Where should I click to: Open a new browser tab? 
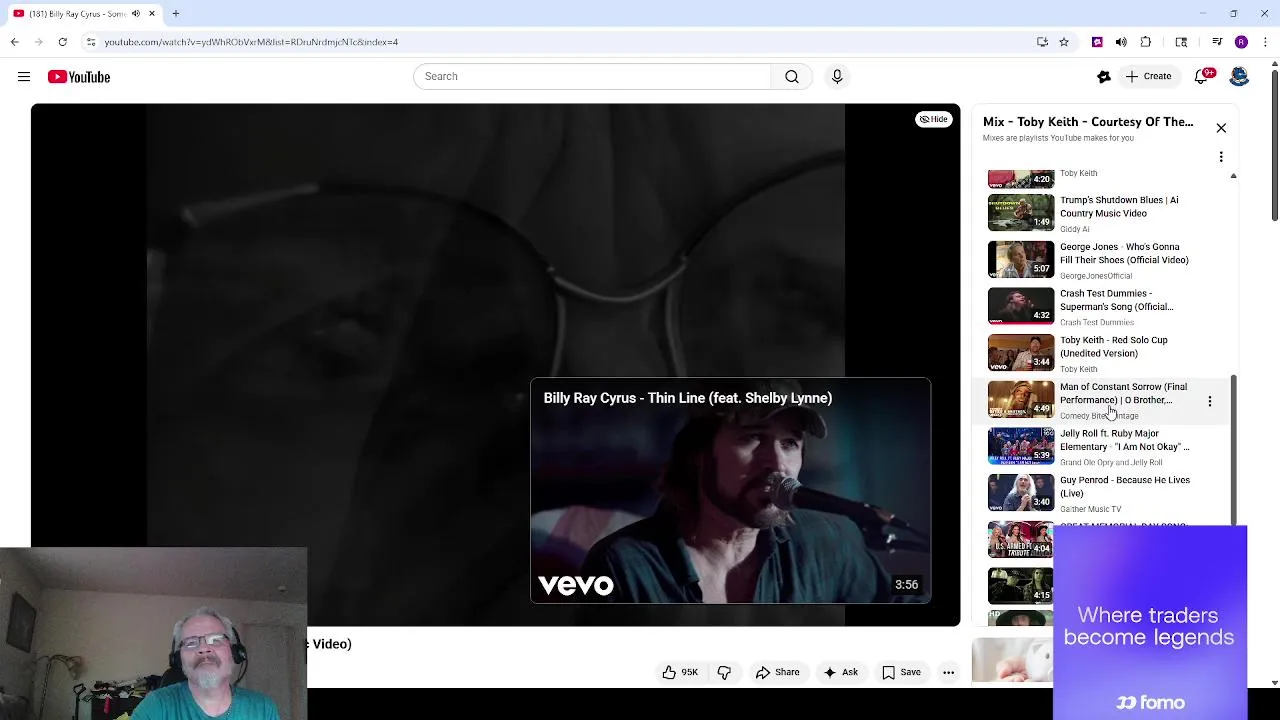(x=176, y=14)
